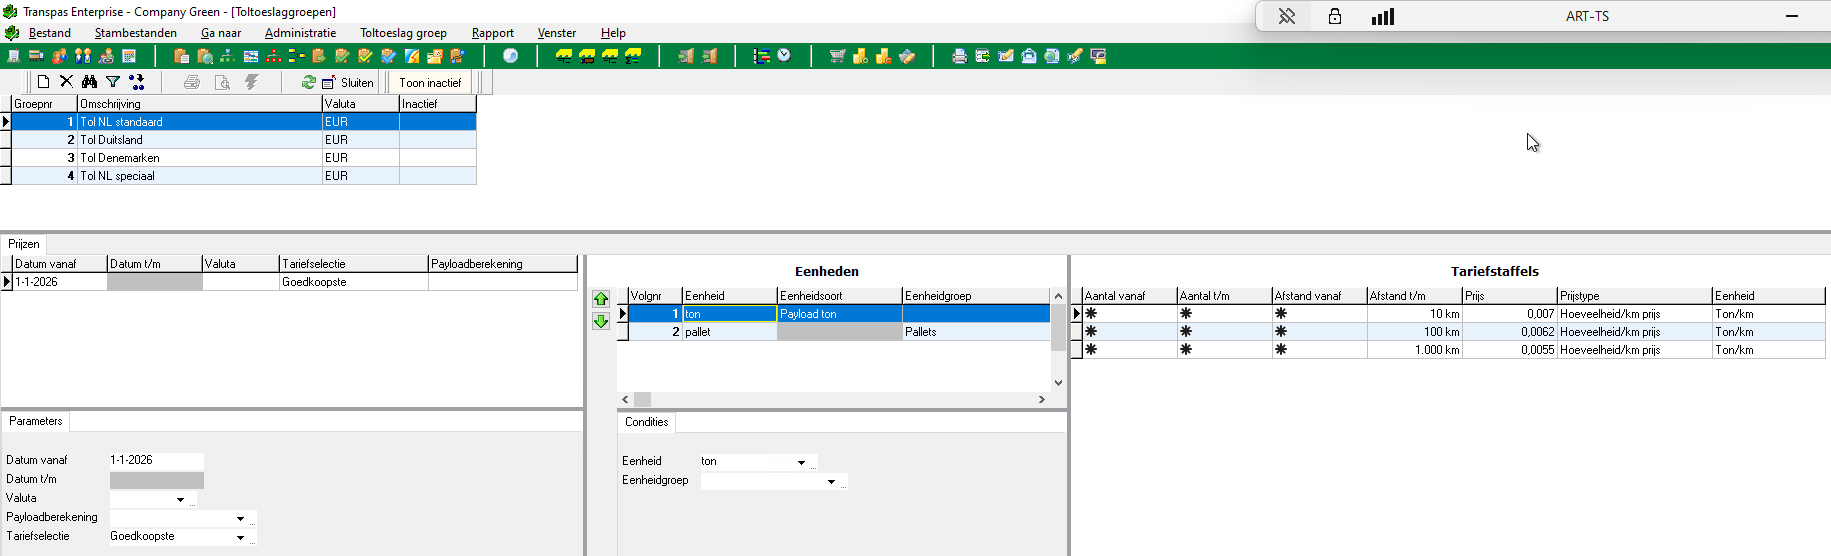The image size is (1831, 556).
Task: Click the Eenheden horizontal scrollbar right arrow
Action: [1041, 399]
